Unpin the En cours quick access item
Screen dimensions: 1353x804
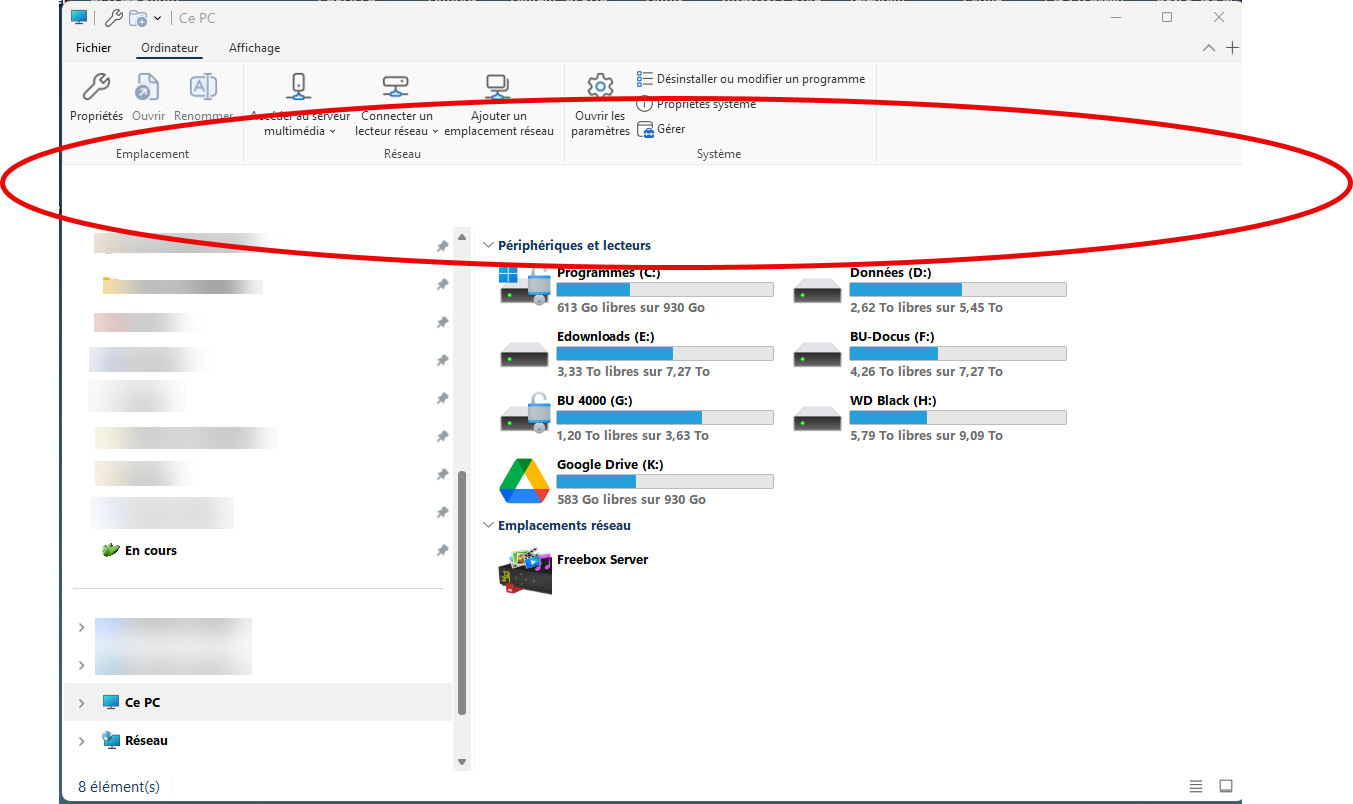[x=442, y=551]
